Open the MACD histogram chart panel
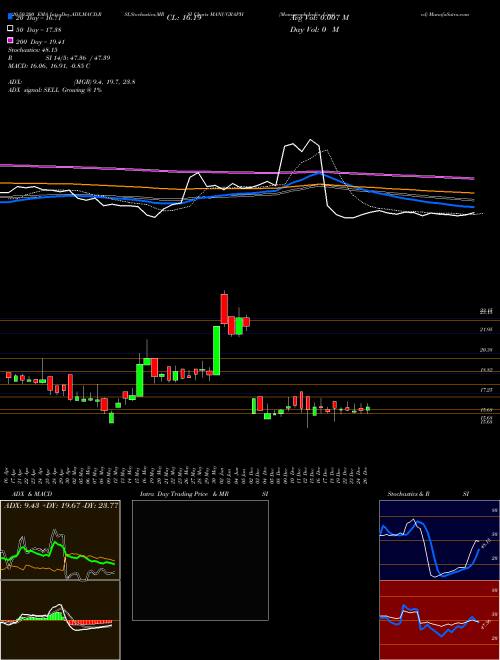Viewport: 500px width, 660px height. pos(60,620)
